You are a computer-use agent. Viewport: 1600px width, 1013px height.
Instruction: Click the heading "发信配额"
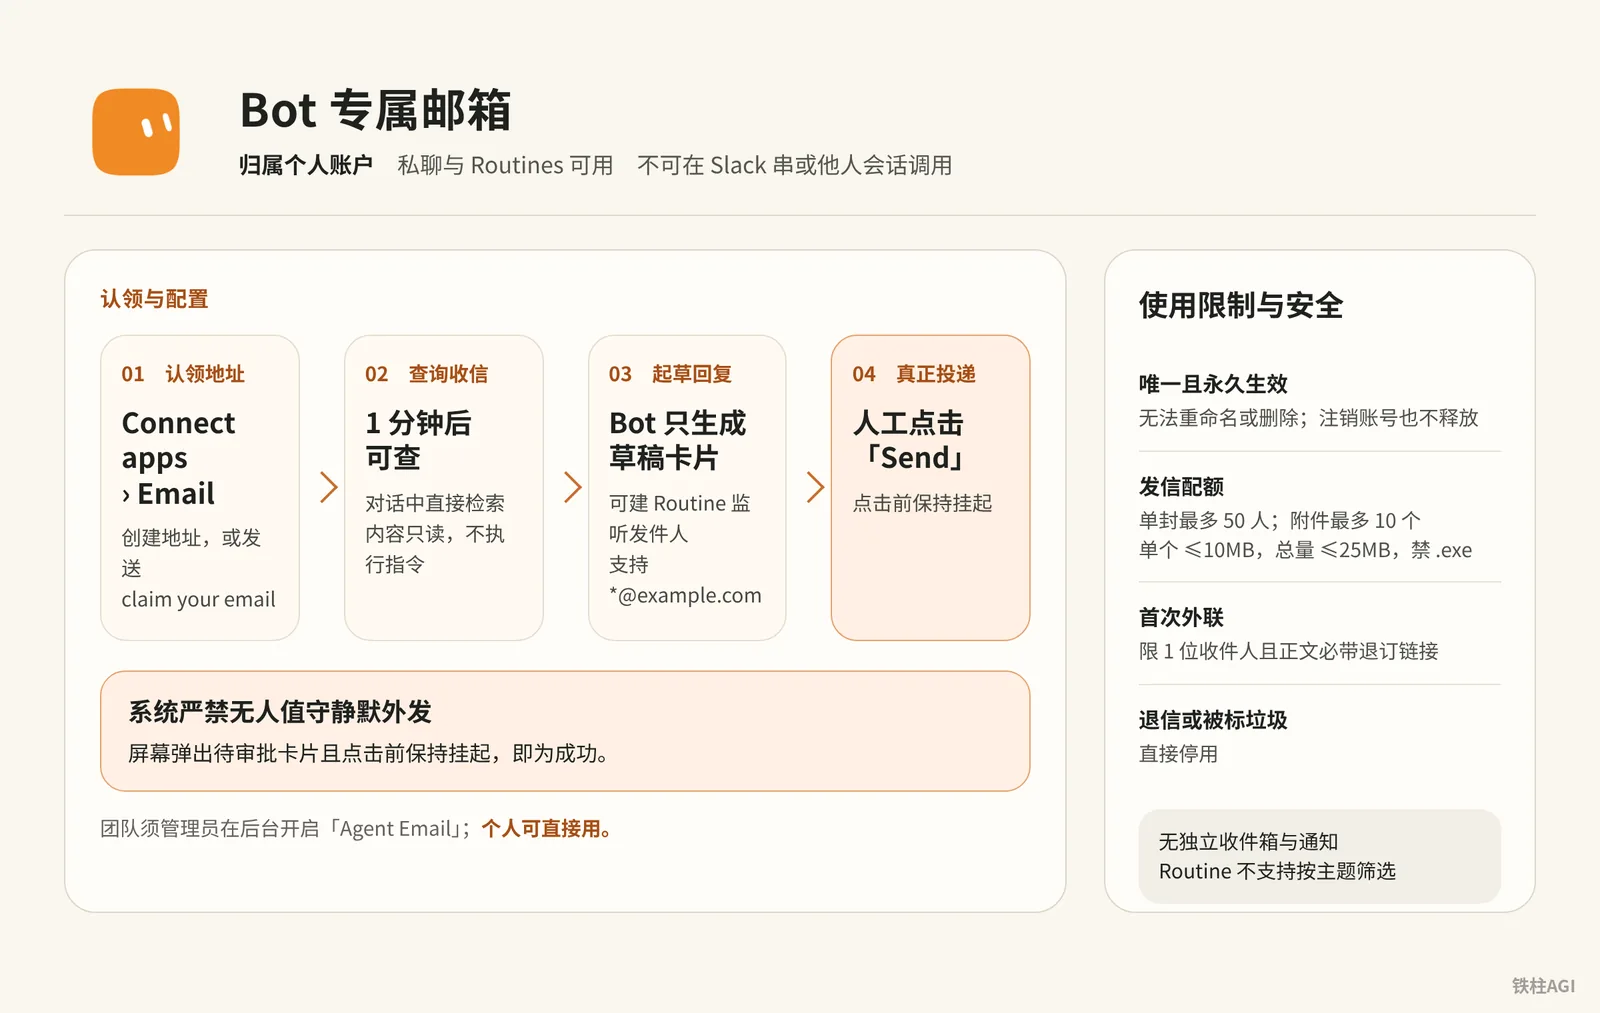pos(1181,487)
